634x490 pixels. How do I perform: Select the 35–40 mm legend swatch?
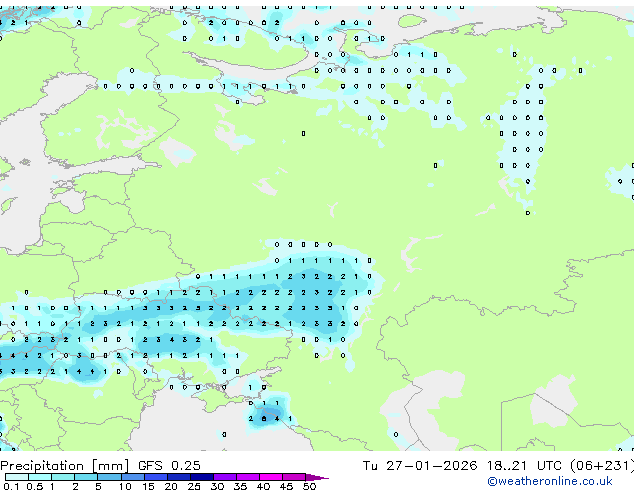coord(248,477)
